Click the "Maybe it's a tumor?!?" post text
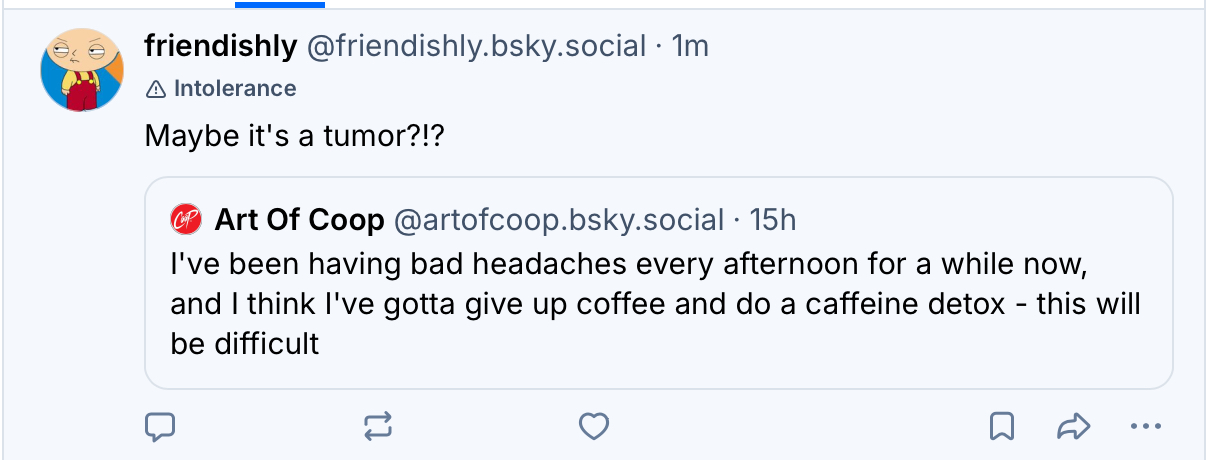Image resolution: width=1206 pixels, height=460 pixels. [x=294, y=135]
